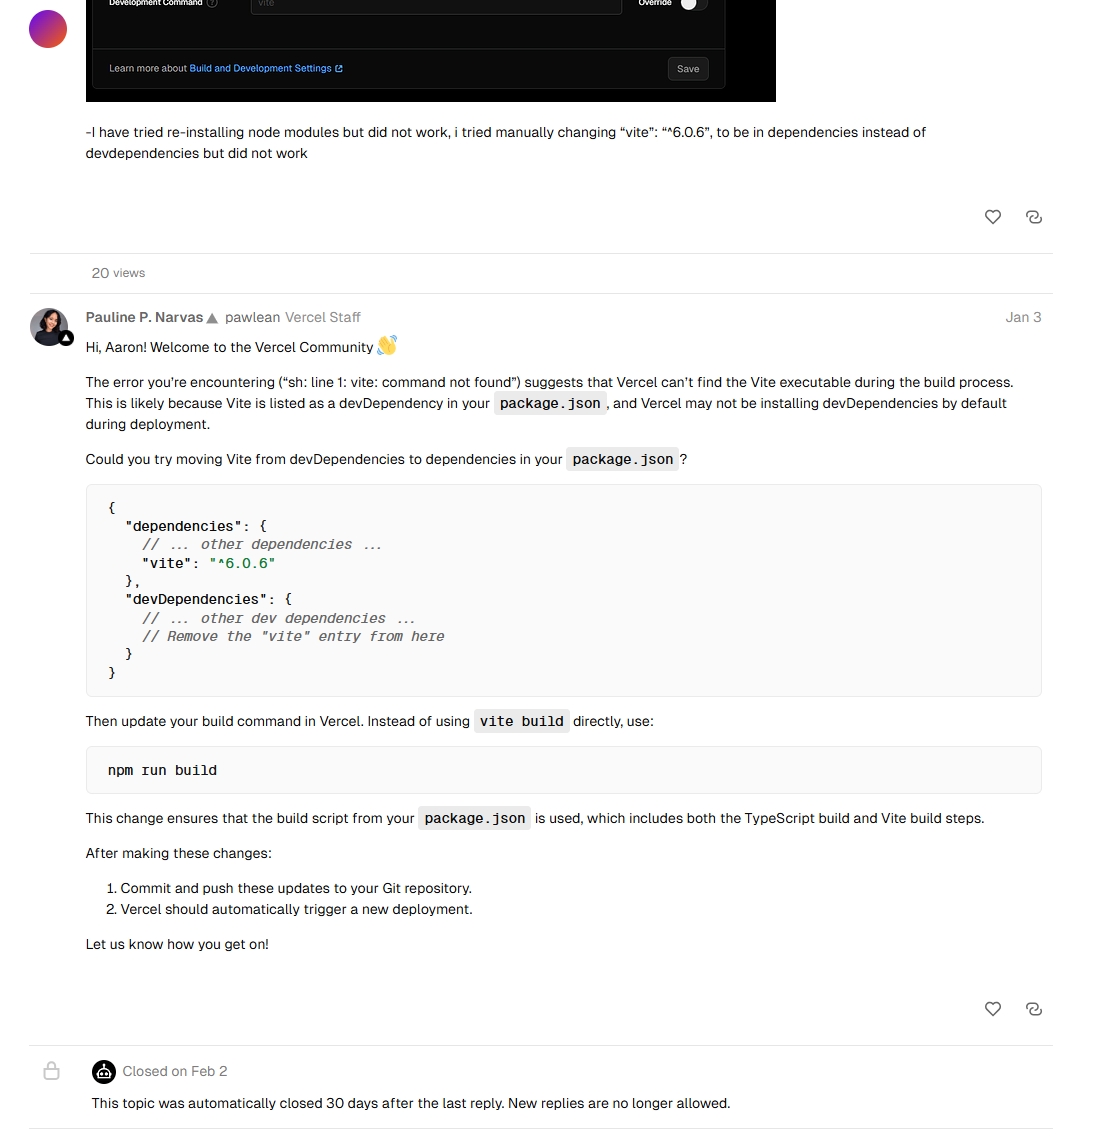Like the original post with heart icon
This screenshot has height=1140, width=1099.
click(x=992, y=217)
